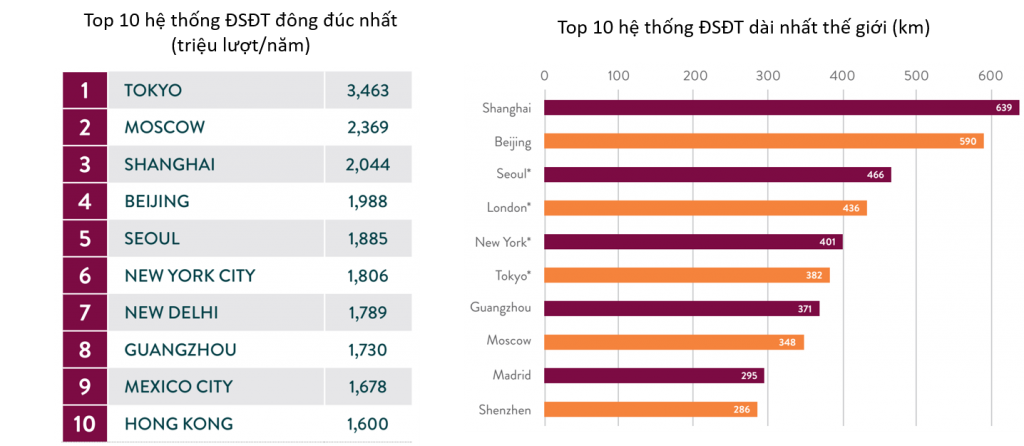Click the Guangzhou bar showing 371
Screen dimensions: 1024x446
tap(681, 309)
